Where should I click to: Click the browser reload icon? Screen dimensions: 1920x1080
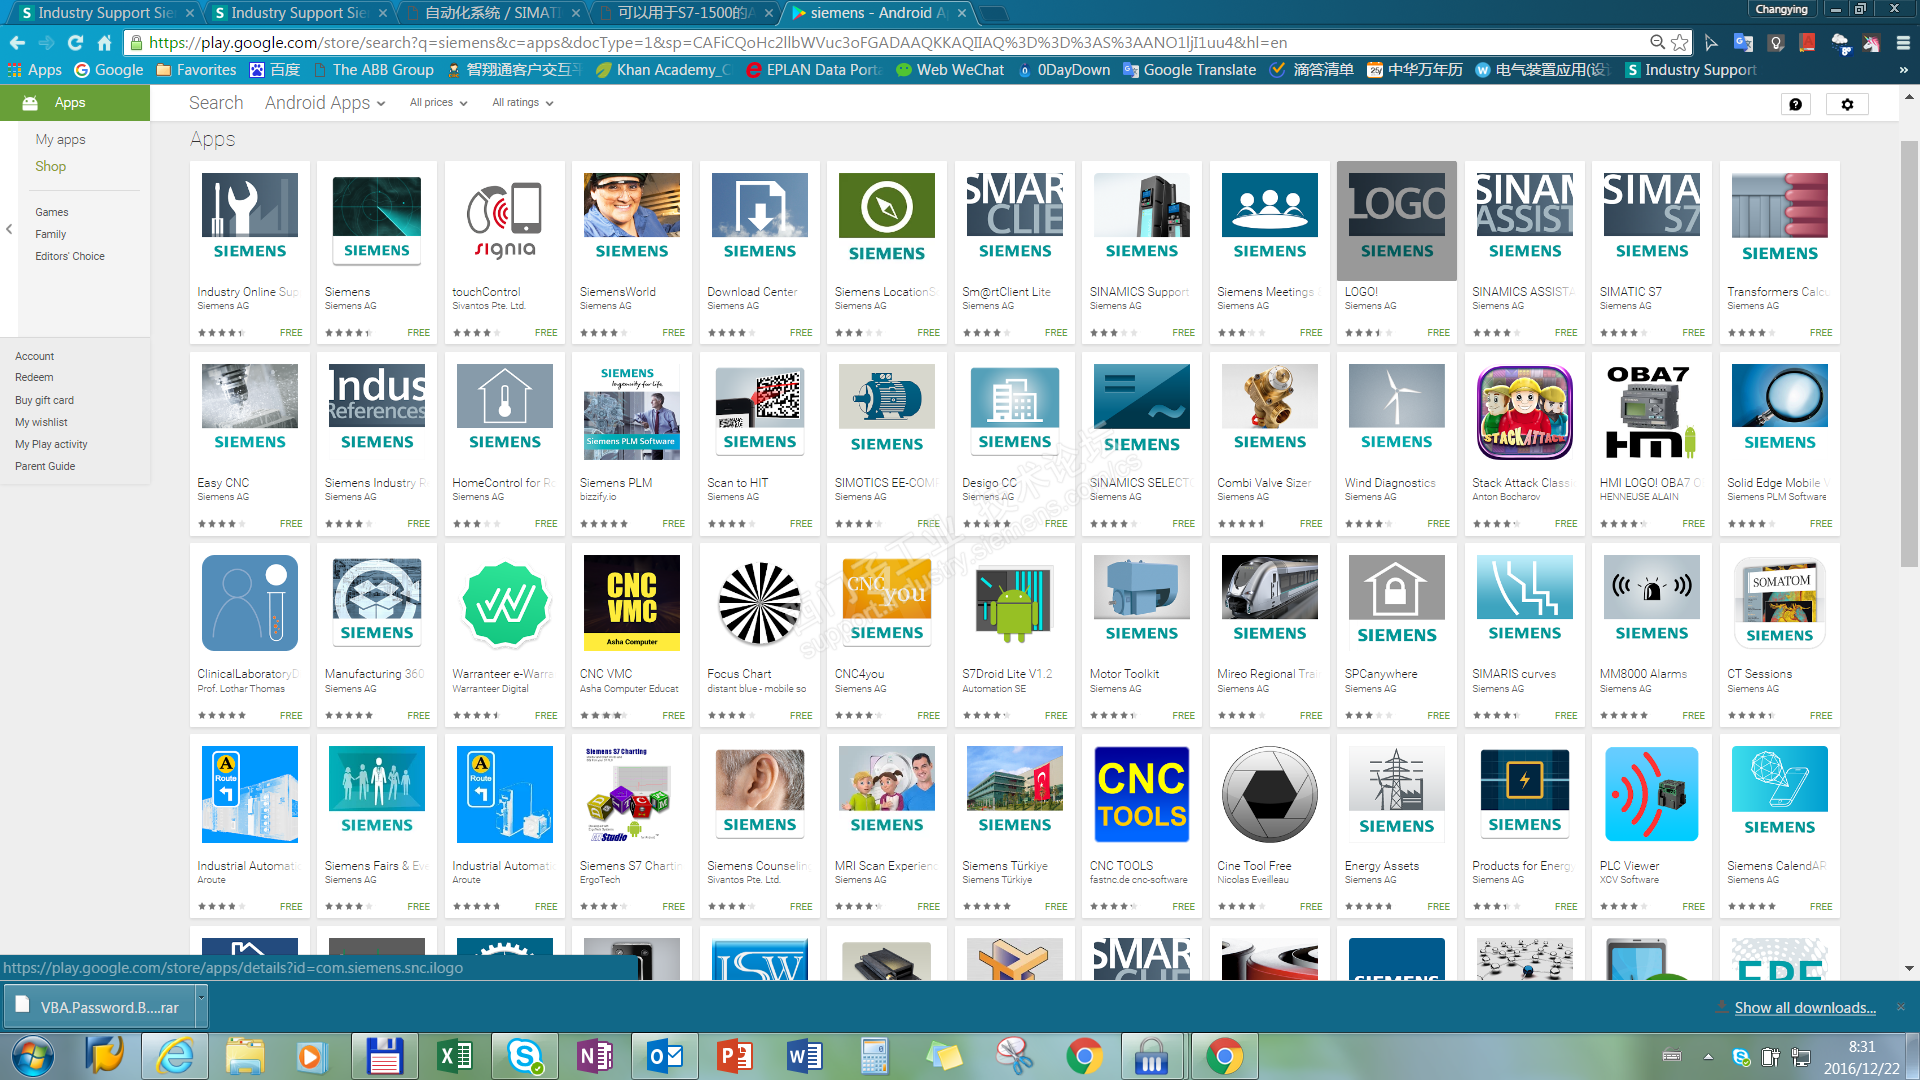pos(75,43)
